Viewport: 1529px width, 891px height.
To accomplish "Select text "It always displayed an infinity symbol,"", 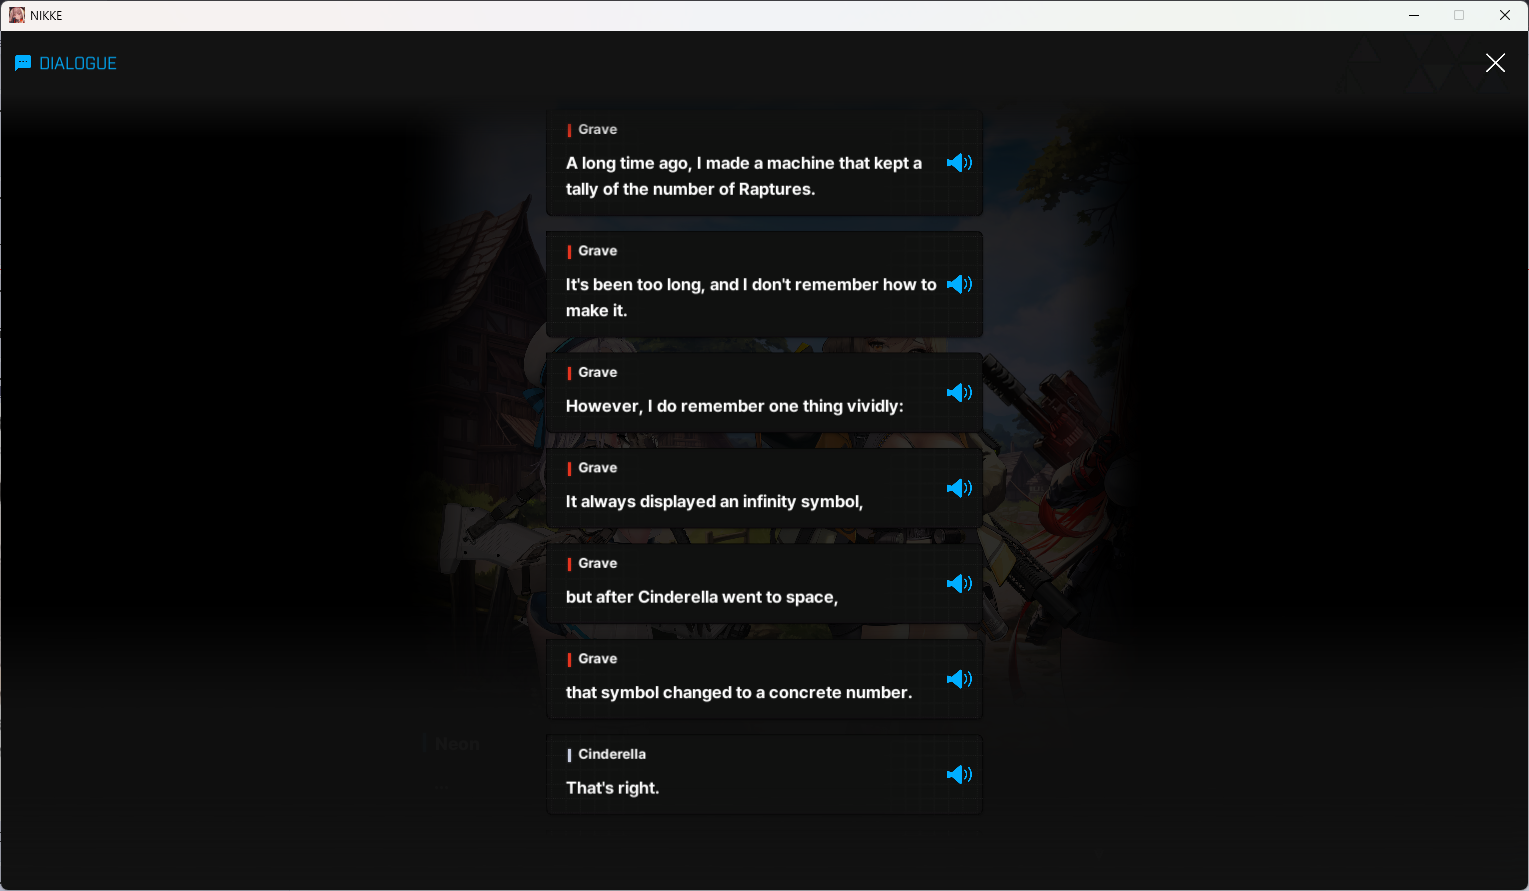I will click(714, 501).
